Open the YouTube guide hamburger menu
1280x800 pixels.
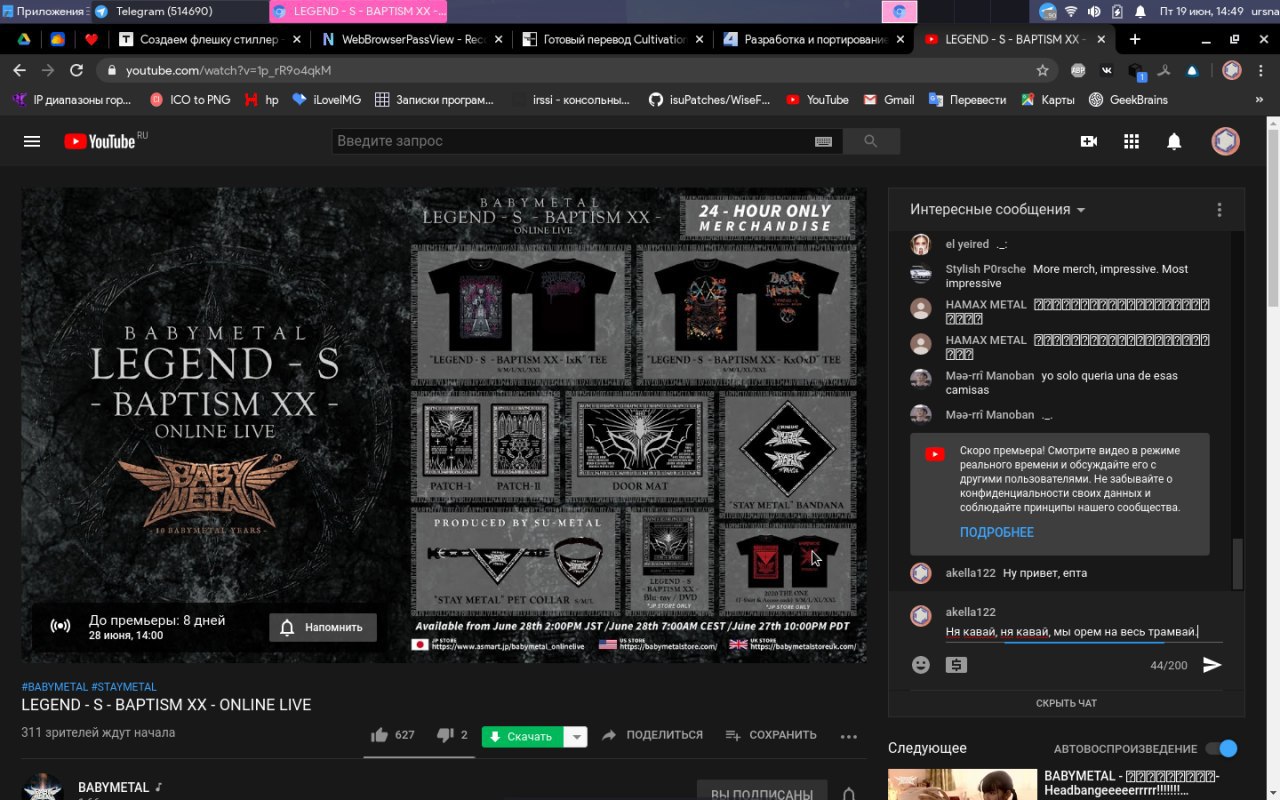(32, 141)
